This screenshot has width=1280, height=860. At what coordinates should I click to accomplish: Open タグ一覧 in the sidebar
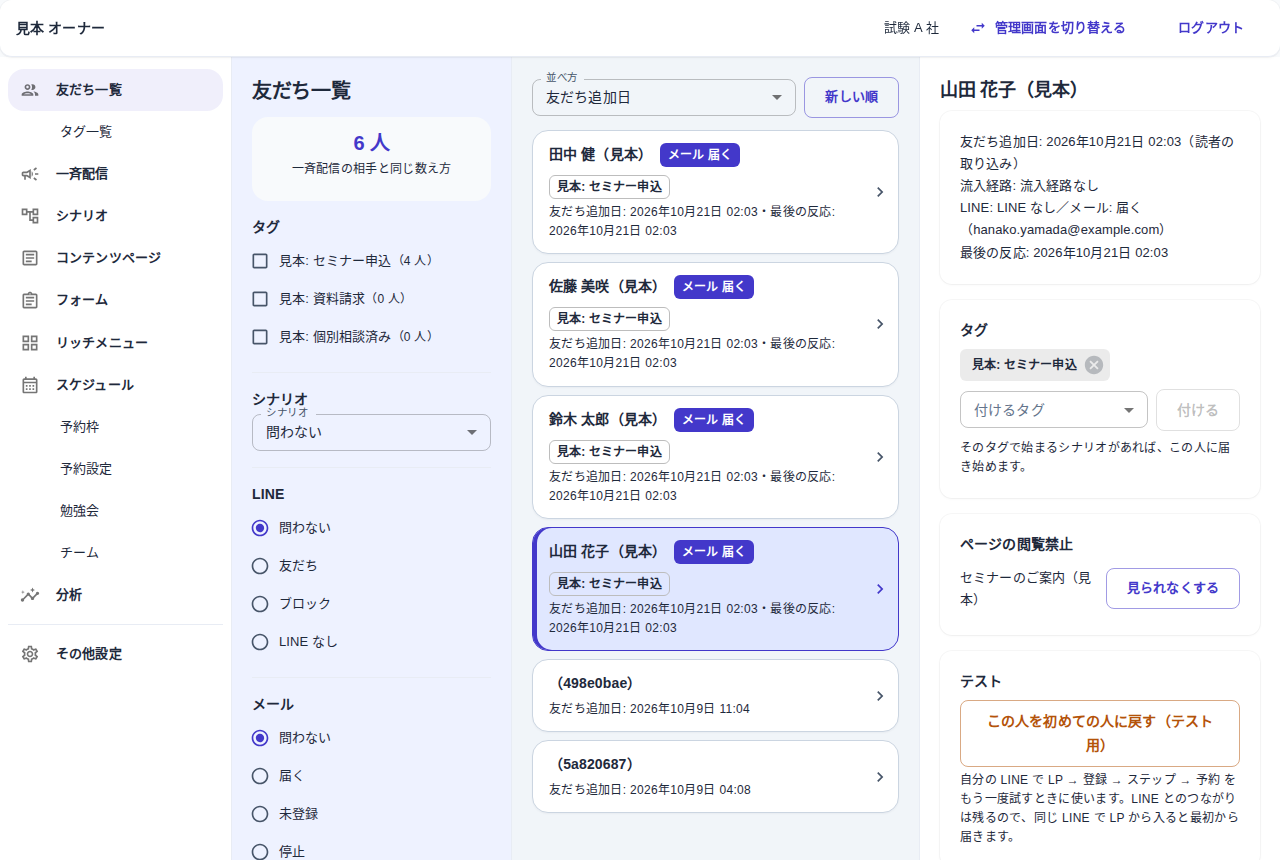pos(115,132)
